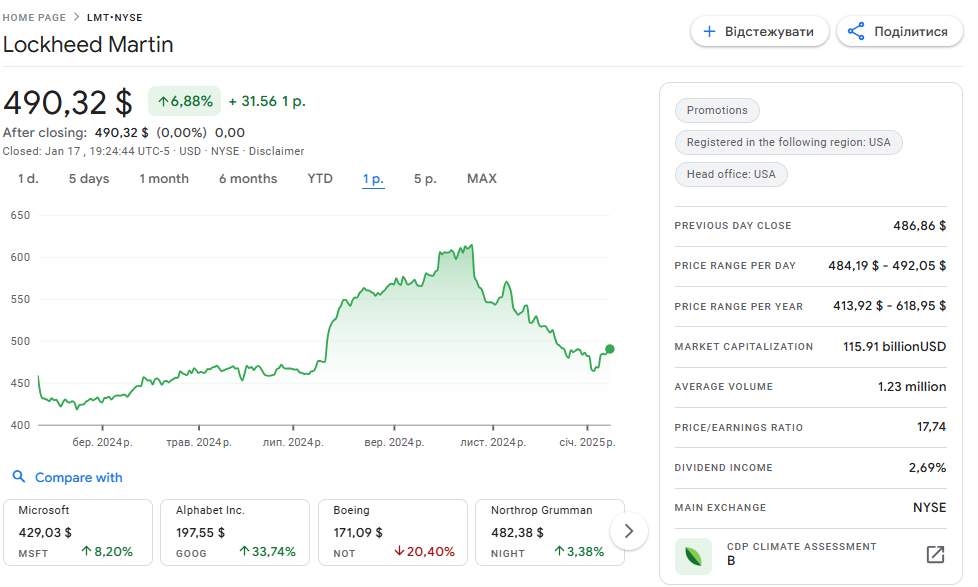This screenshot has width=978, height=587.
Task: Click the price/earnings ratio value 17,74
Action: (931, 427)
